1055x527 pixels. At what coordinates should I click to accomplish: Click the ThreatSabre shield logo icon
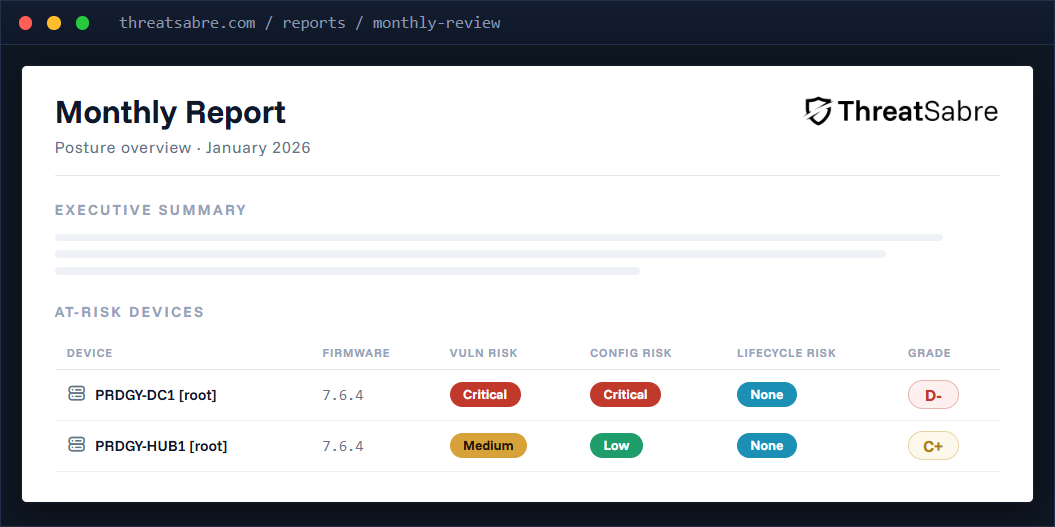(818, 112)
